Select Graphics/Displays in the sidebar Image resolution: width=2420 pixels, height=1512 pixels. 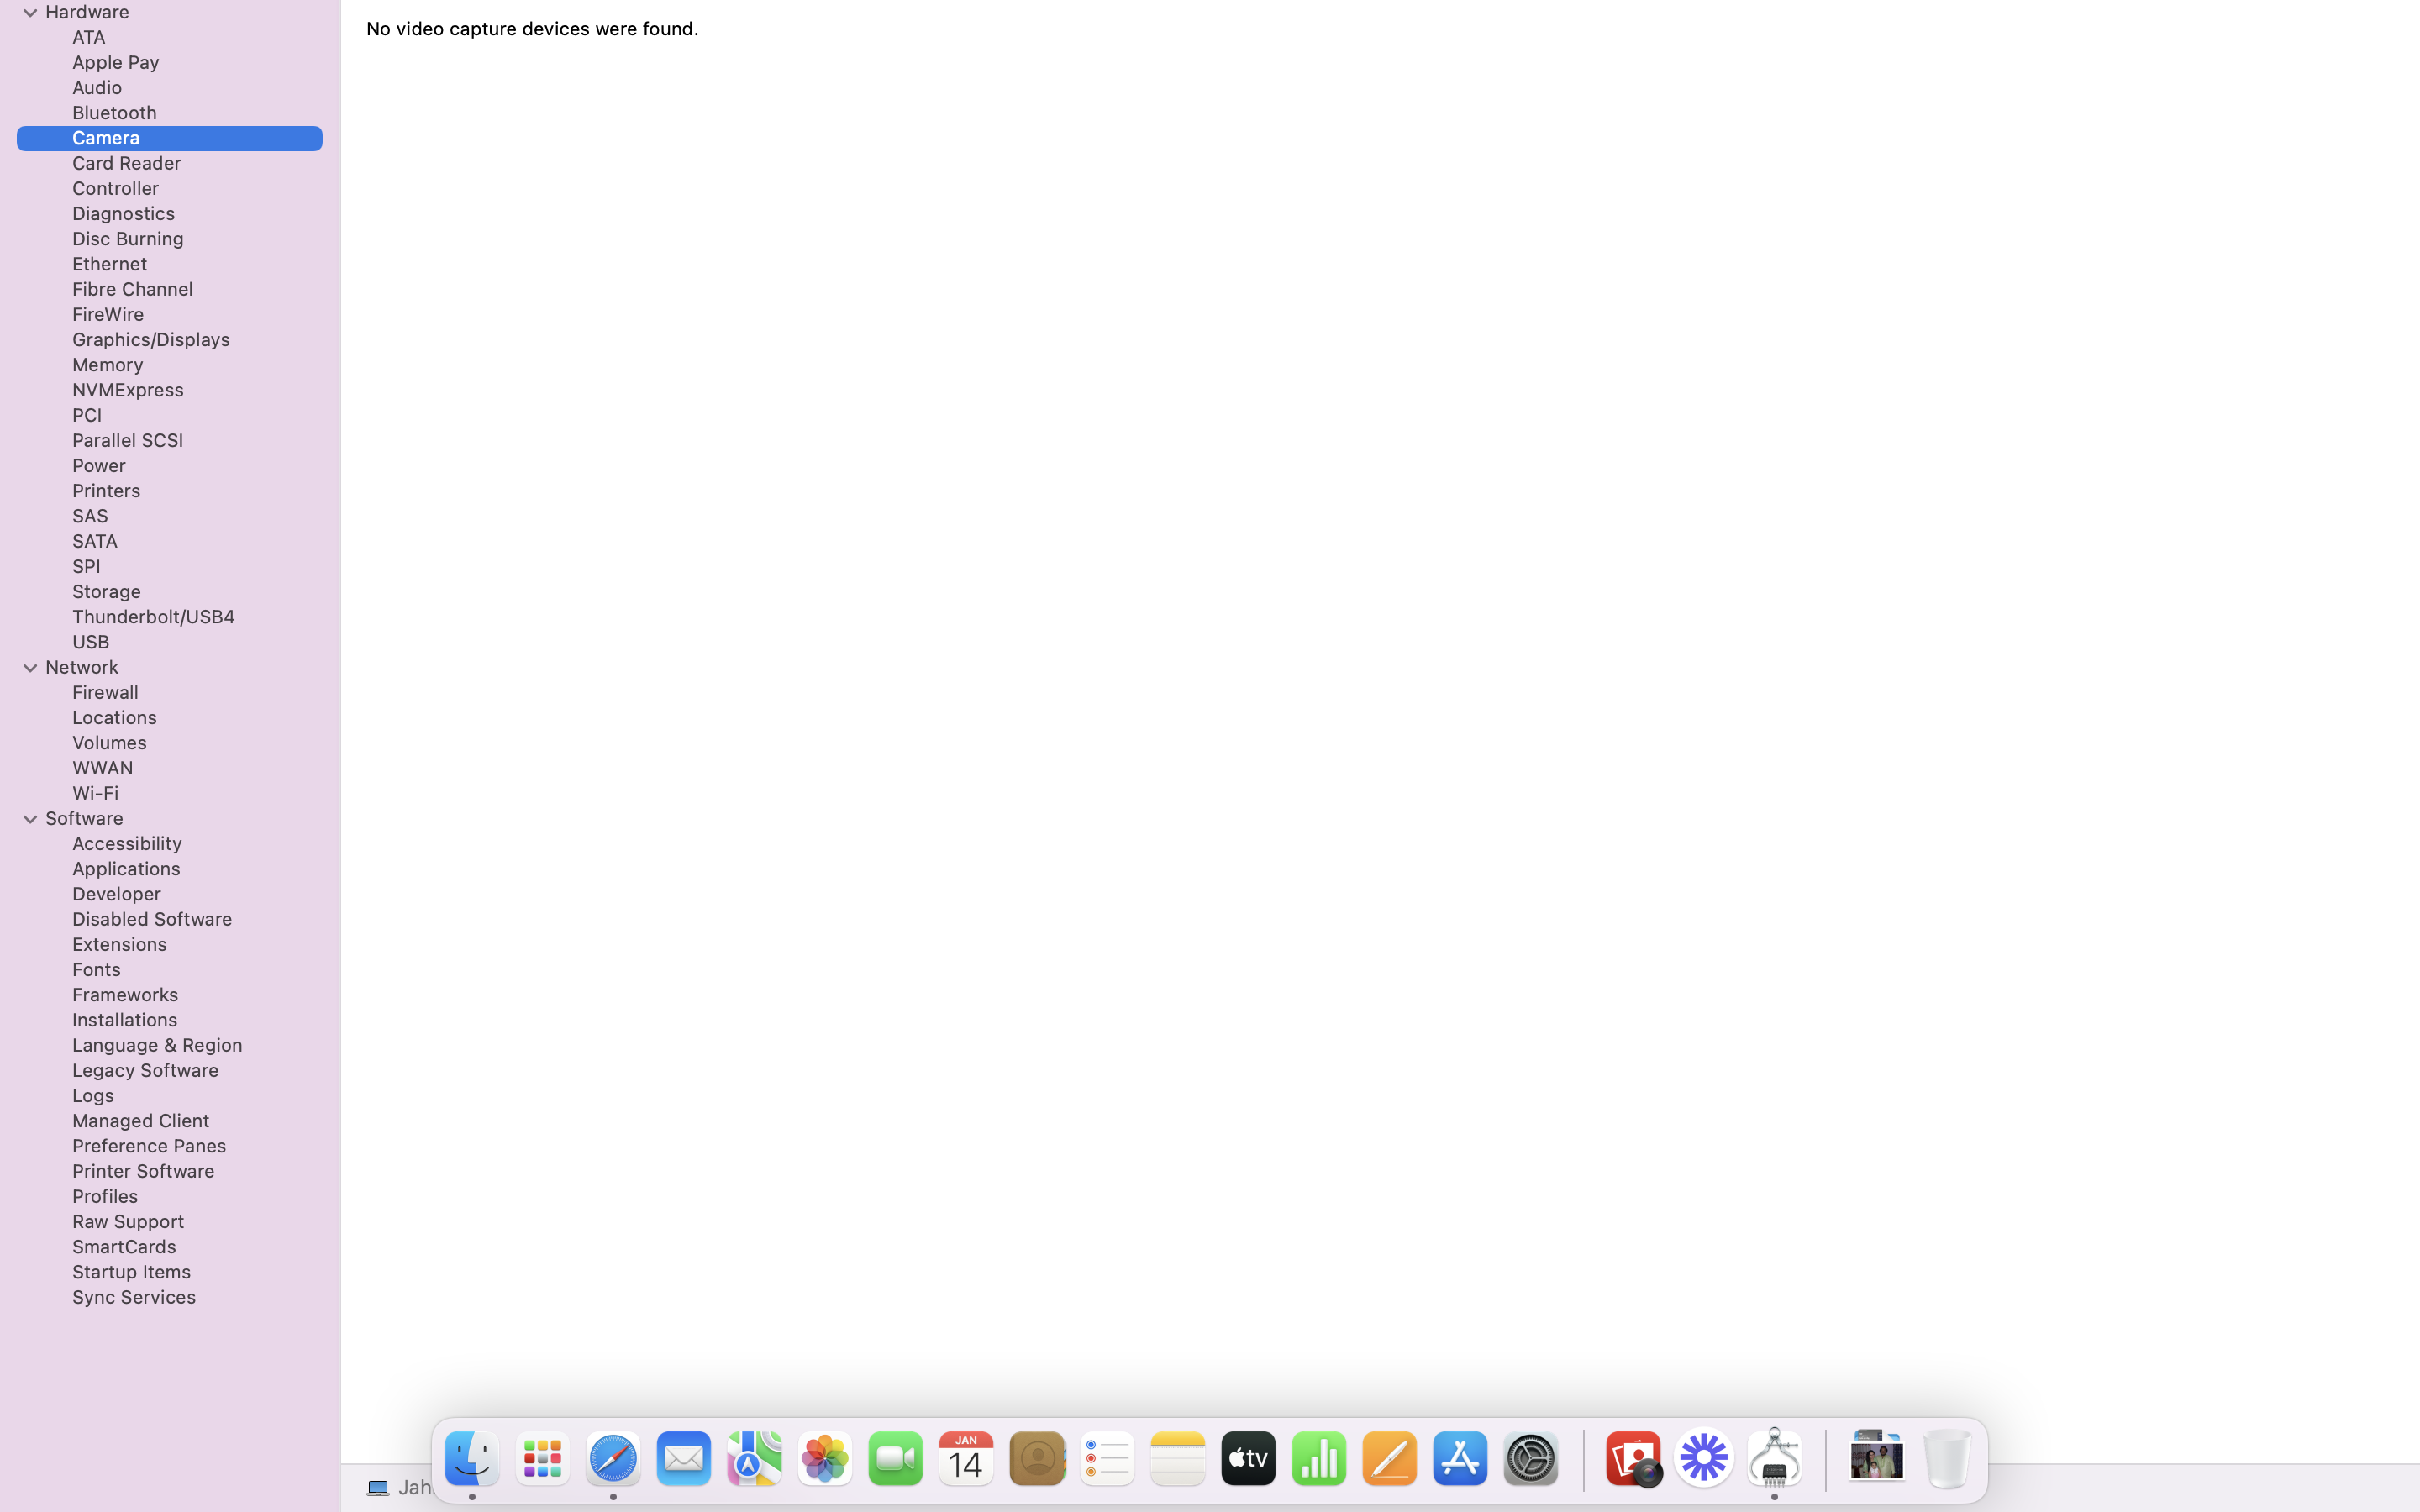(151, 340)
